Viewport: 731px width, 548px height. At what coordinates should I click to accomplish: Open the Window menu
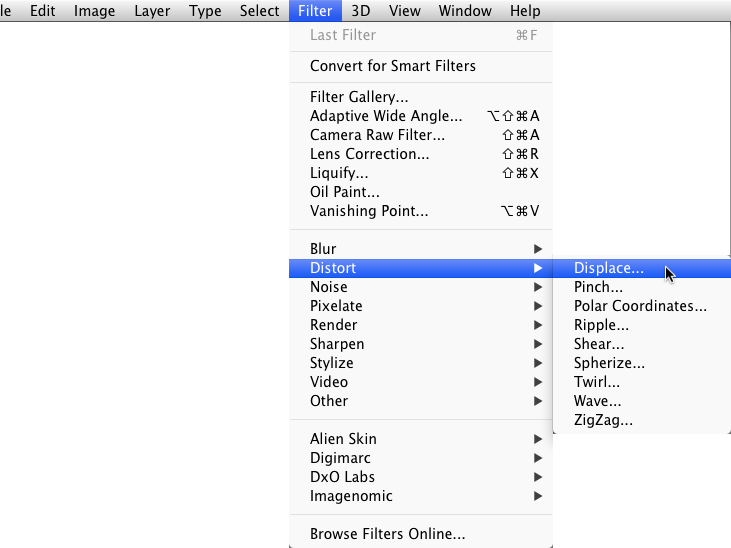[465, 11]
